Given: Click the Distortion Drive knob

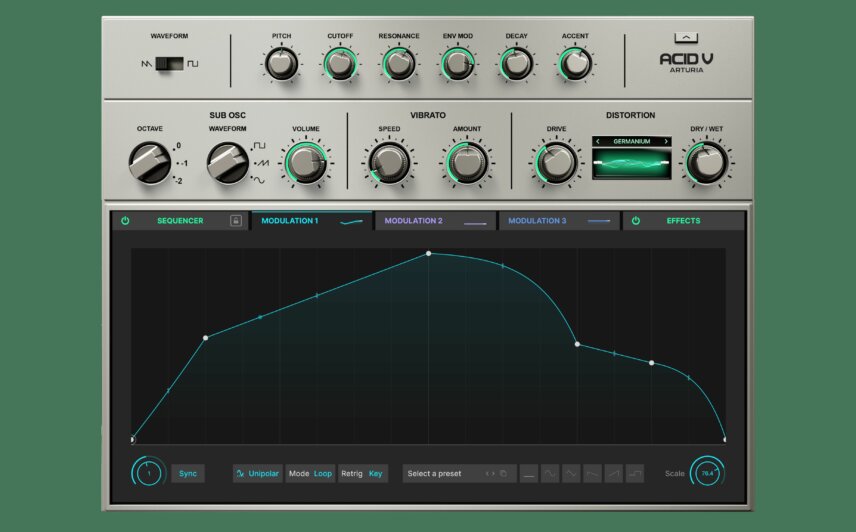Looking at the screenshot, I should click(556, 163).
